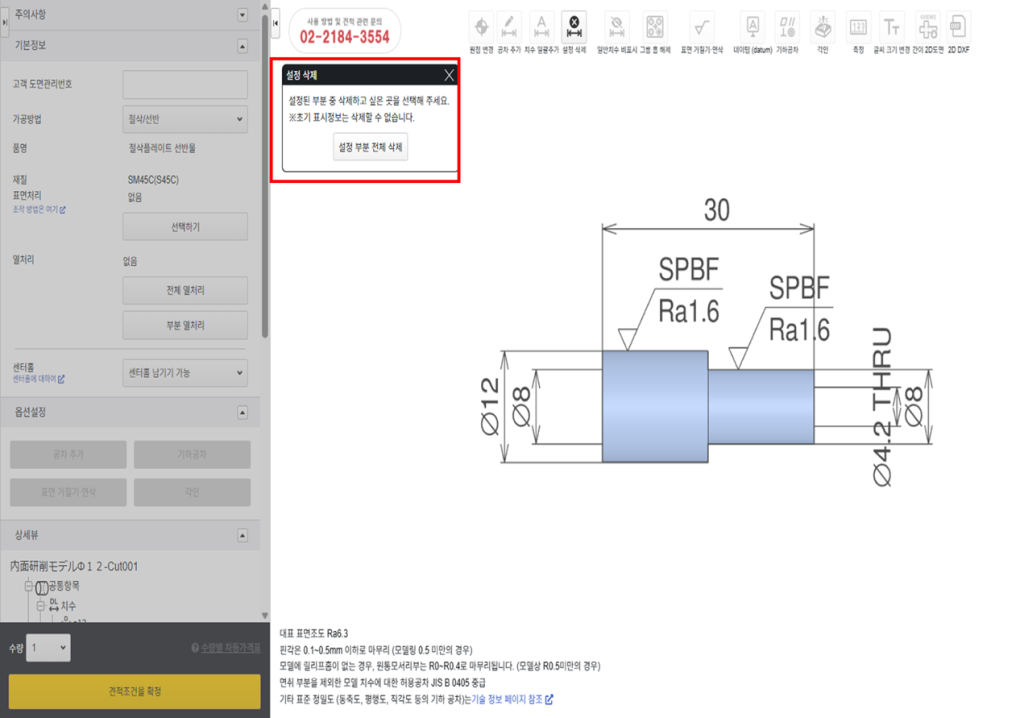Image resolution: width=1024 pixels, height=718 pixels.
Task: Select the 원점 변경 (origin change) tool
Action: [x=481, y=27]
